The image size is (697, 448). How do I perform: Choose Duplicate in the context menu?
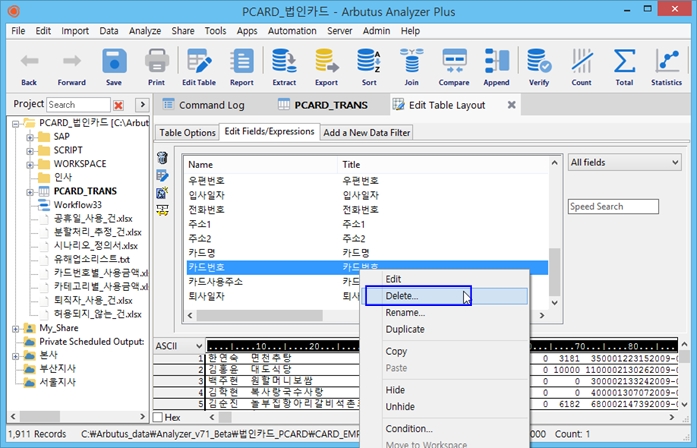[446, 329]
